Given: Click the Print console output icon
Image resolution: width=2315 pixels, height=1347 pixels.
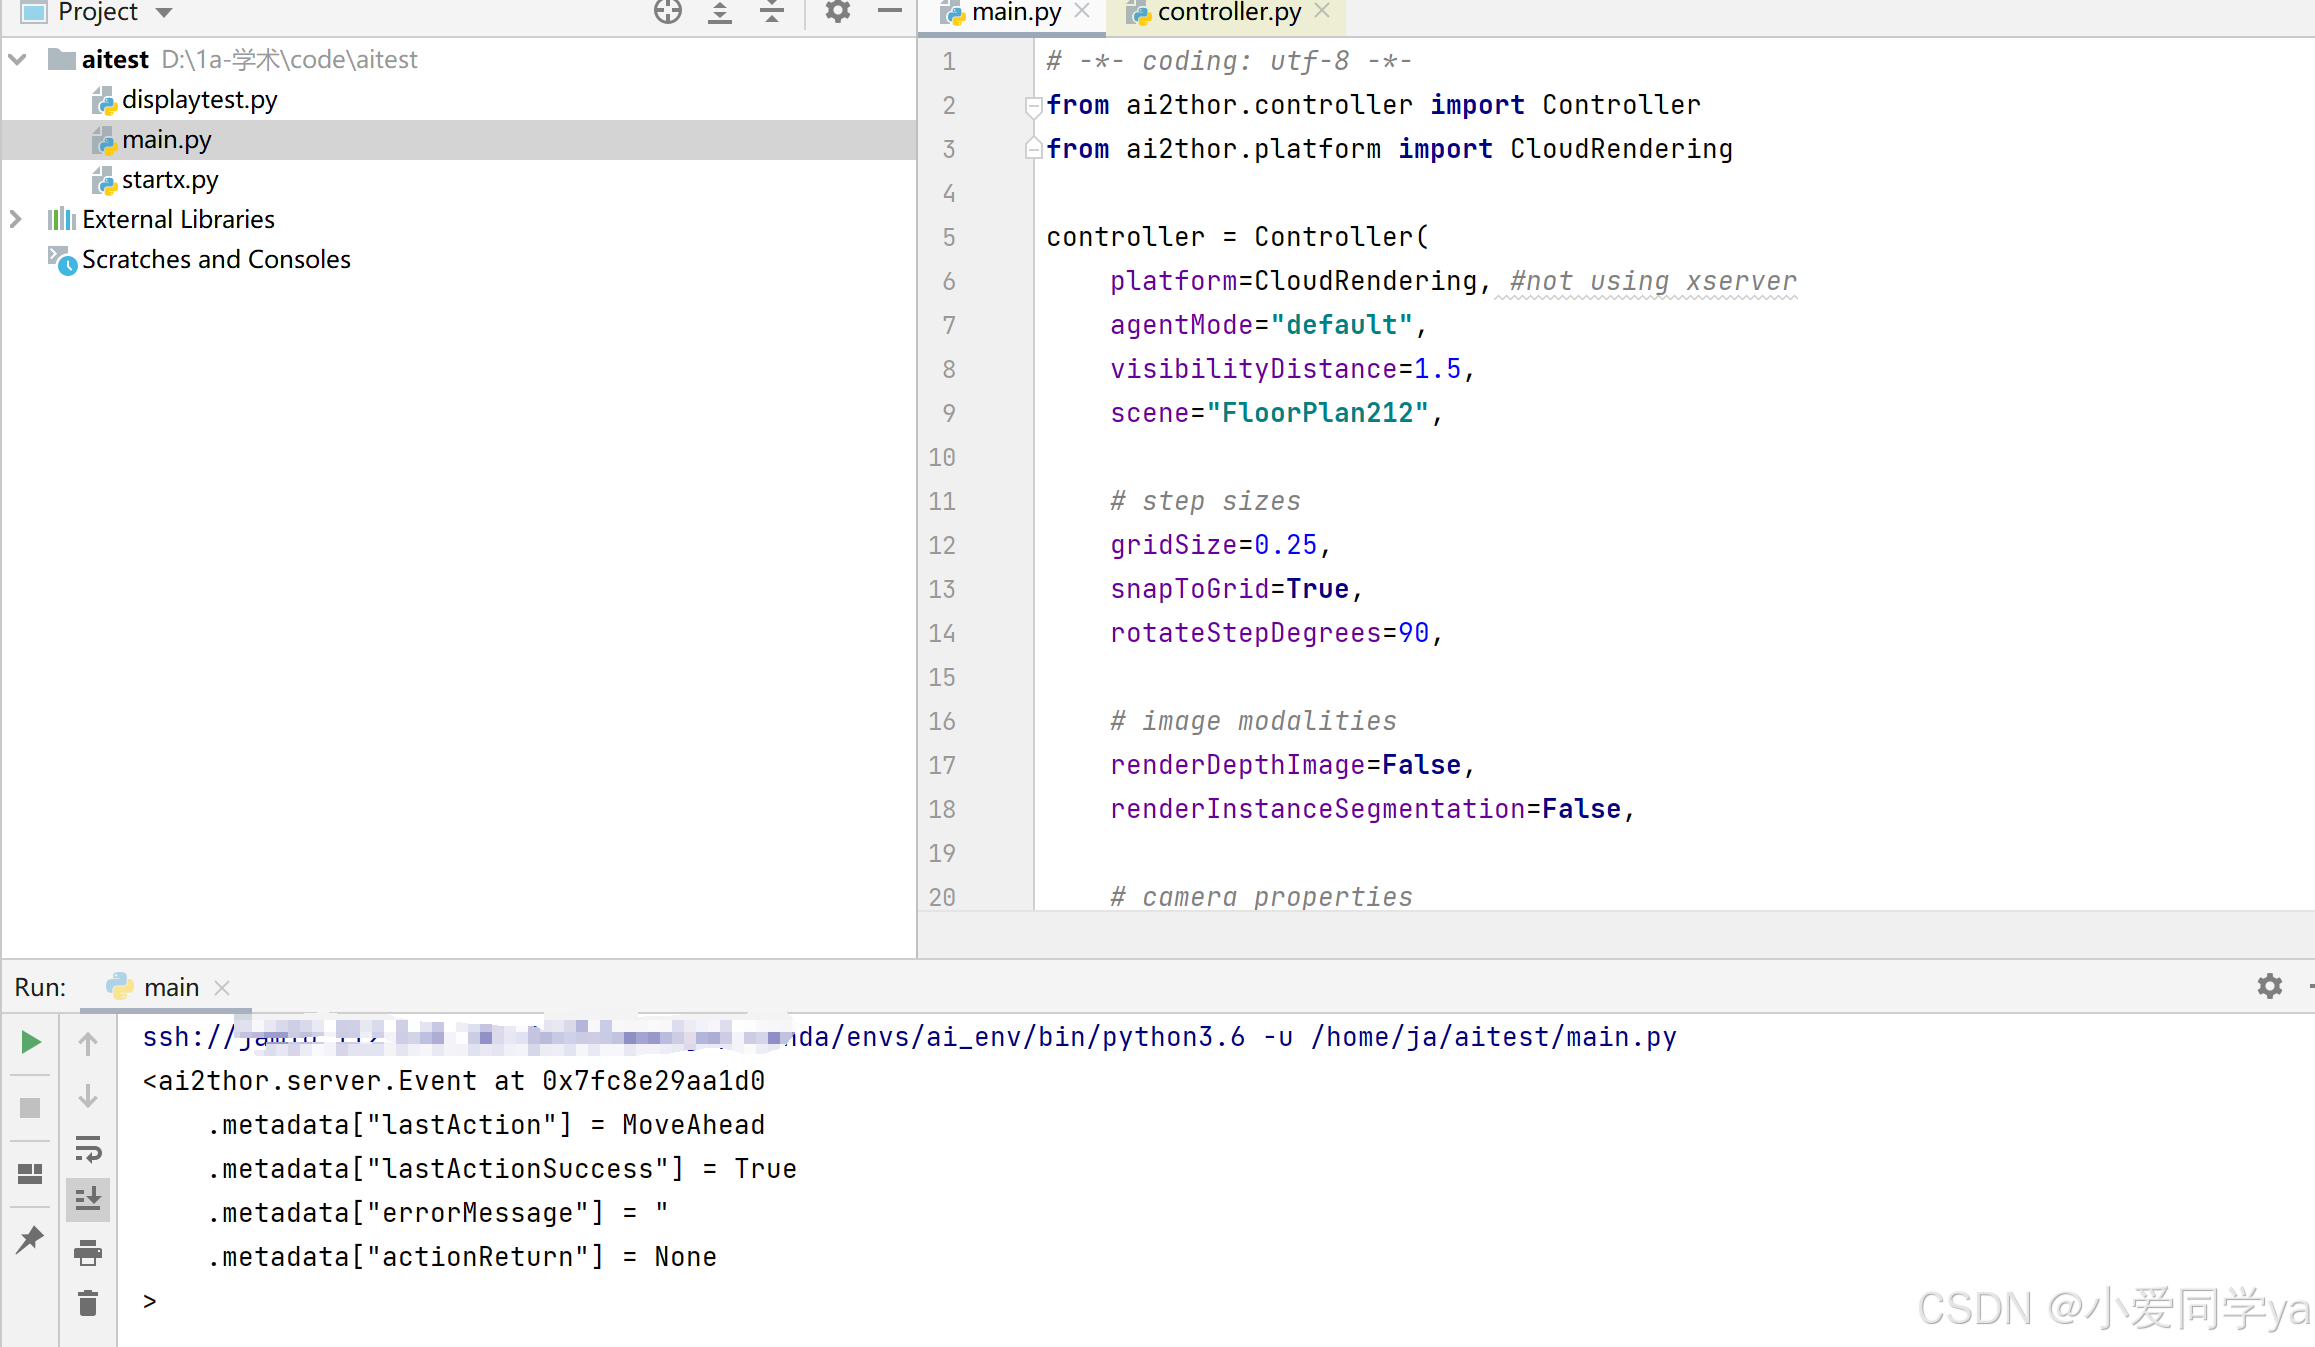Looking at the screenshot, I should 88,1252.
